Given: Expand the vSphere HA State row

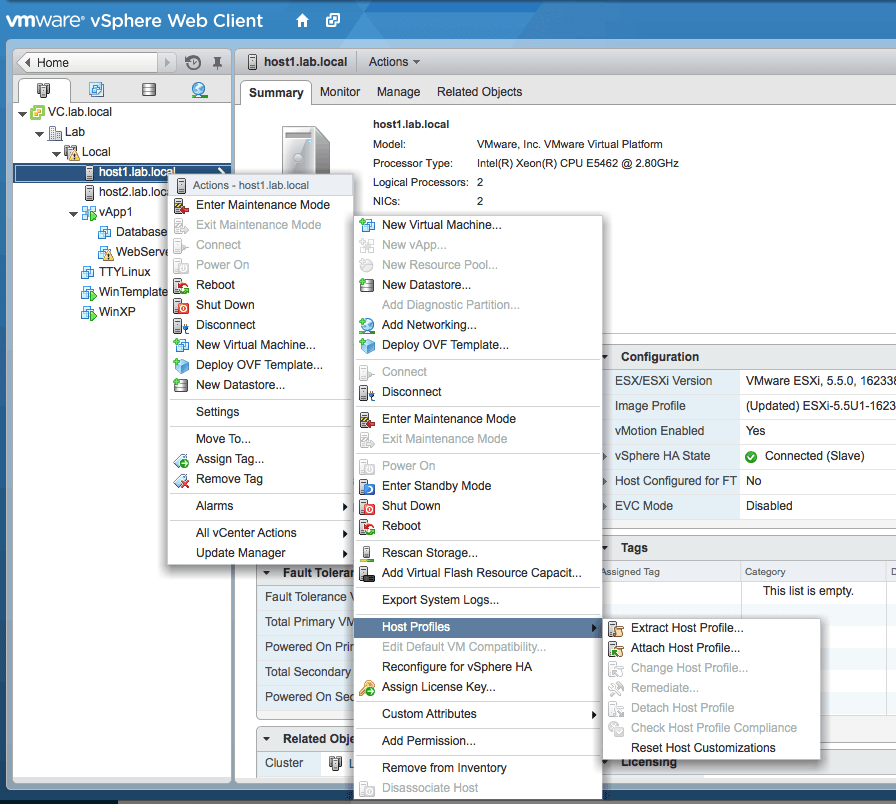Looking at the screenshot, I should click(605, 456).
